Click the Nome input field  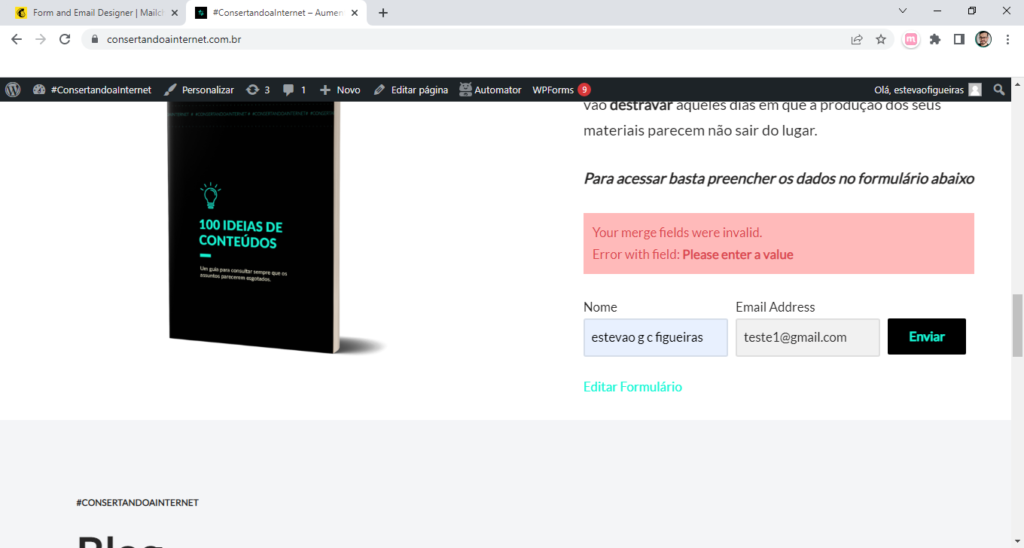click(x=655, y=338)
